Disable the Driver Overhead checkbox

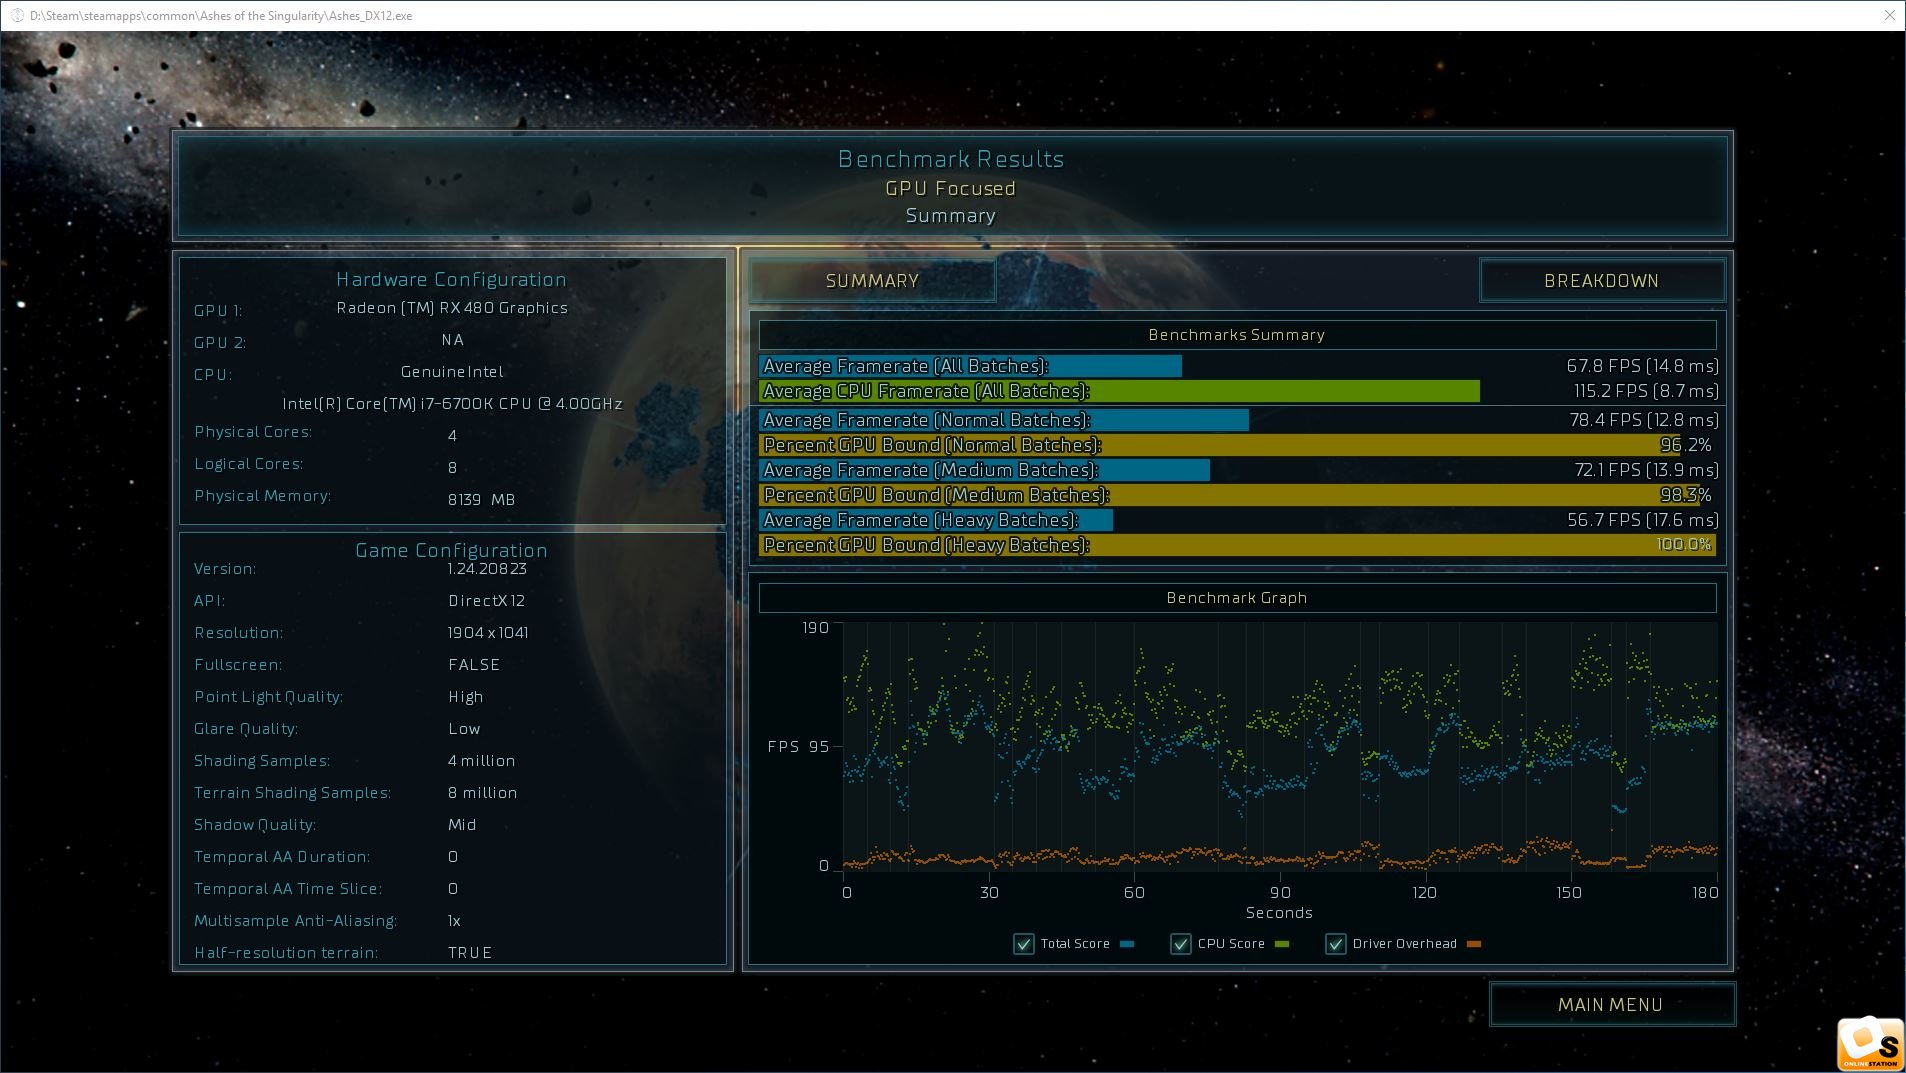pos(1336,944)
